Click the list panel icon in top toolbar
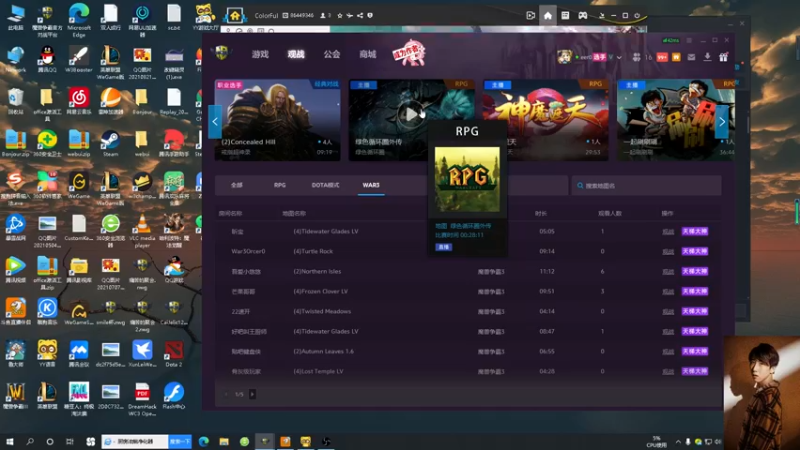This screenshot has height=450, width=800. tap(565, 15)
